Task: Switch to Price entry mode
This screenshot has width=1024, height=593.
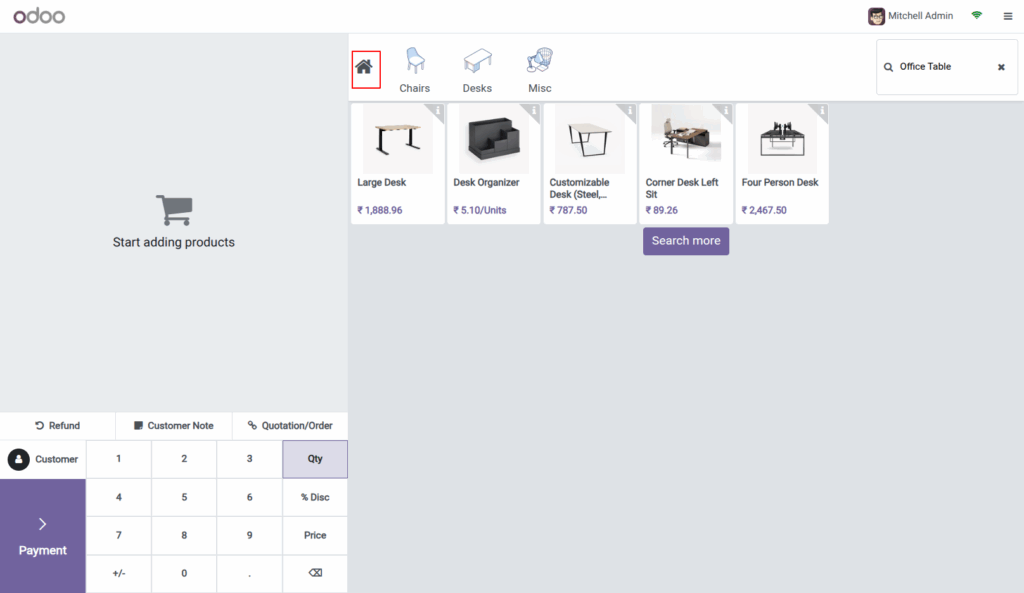Action: tap(314, 535)
